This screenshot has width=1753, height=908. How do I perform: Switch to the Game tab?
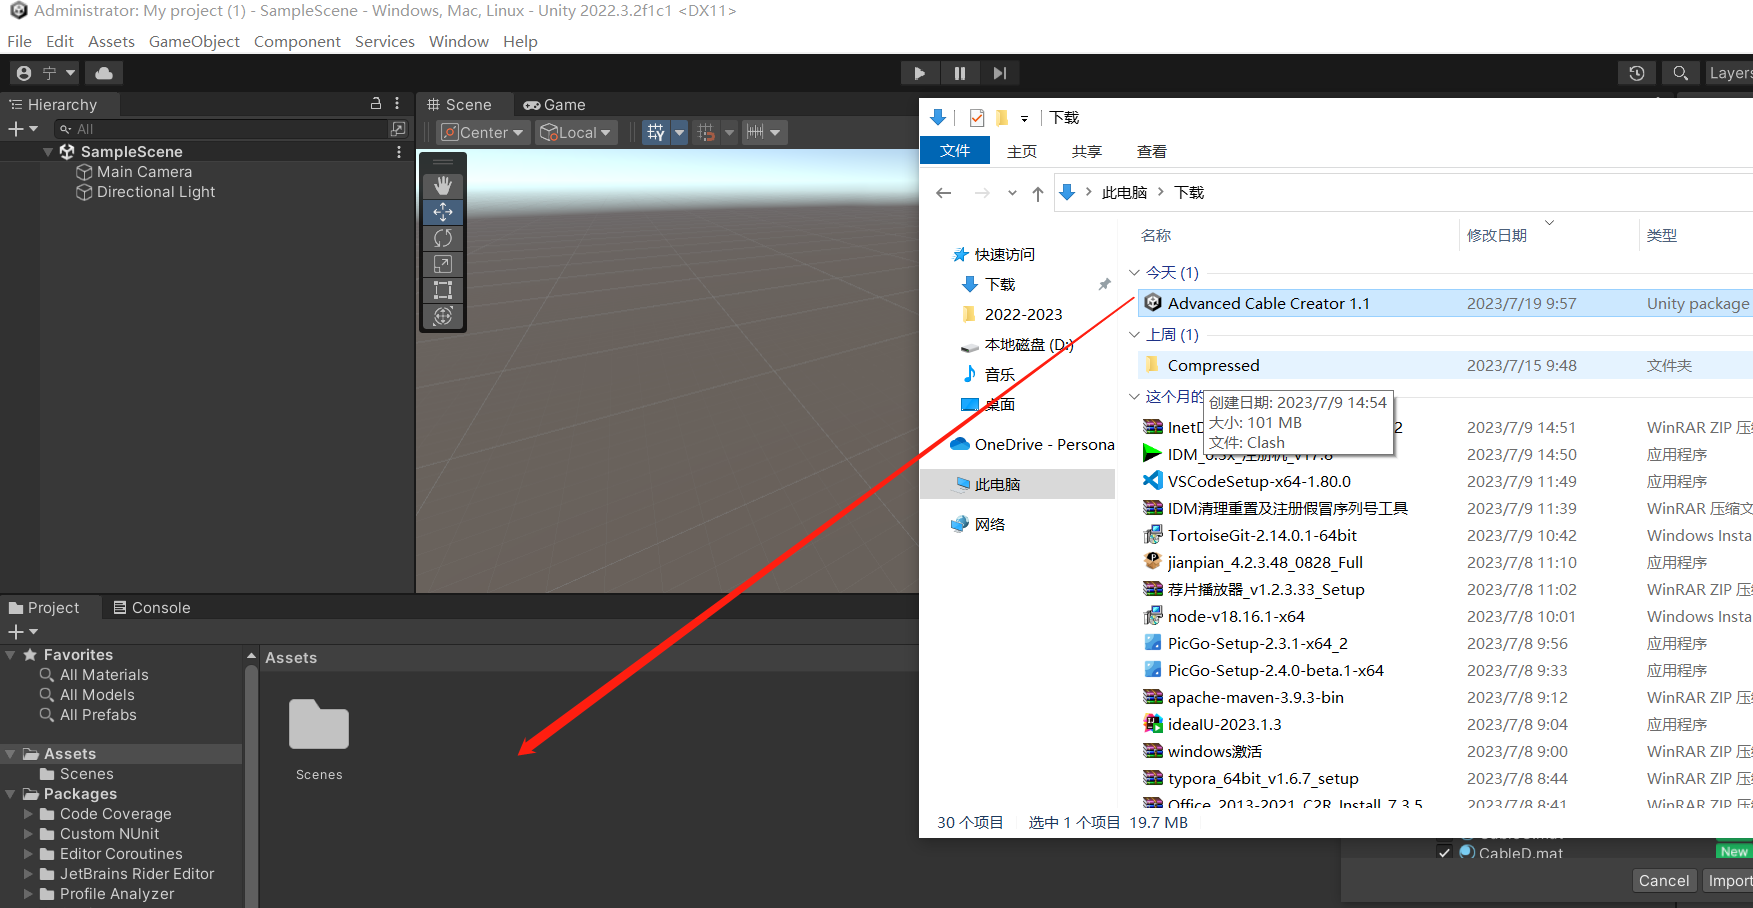555,104
